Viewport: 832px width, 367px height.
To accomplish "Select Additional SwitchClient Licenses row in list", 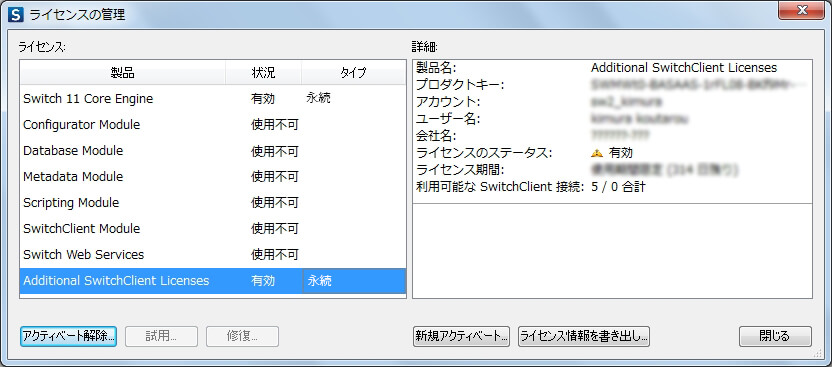I will coord(213,281).
